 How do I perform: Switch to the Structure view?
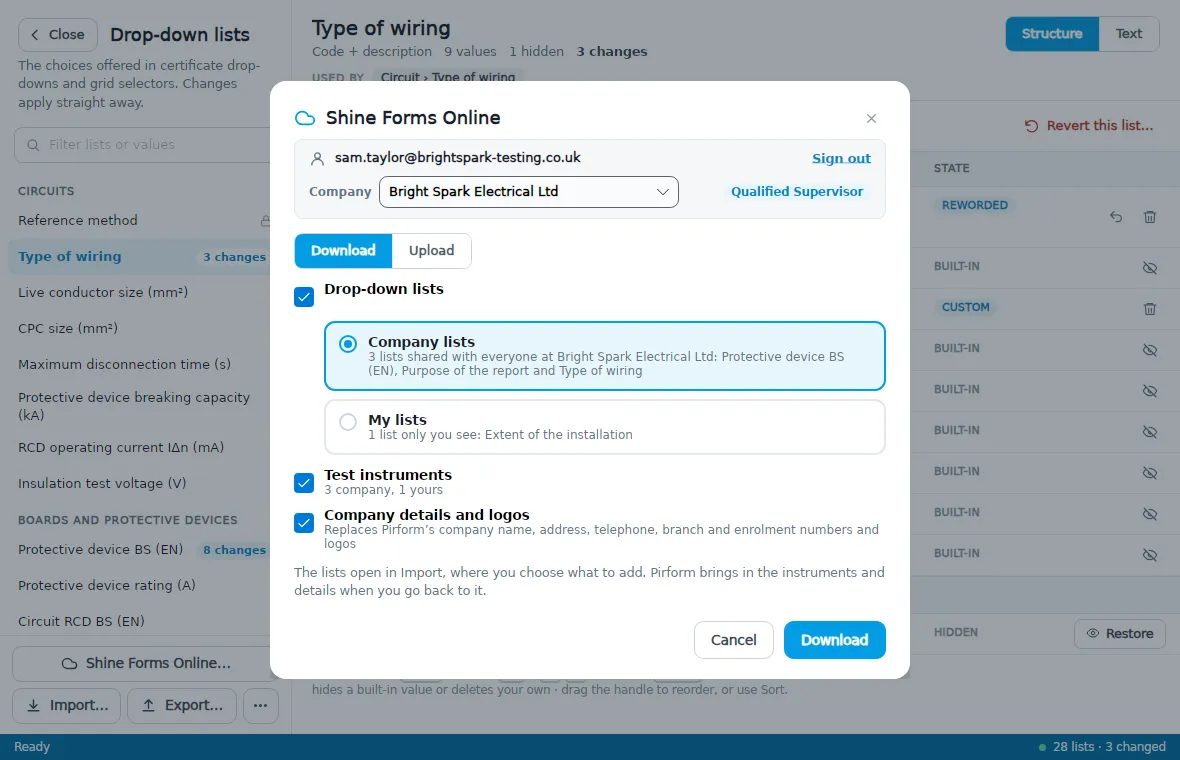tap(1051, 34)
